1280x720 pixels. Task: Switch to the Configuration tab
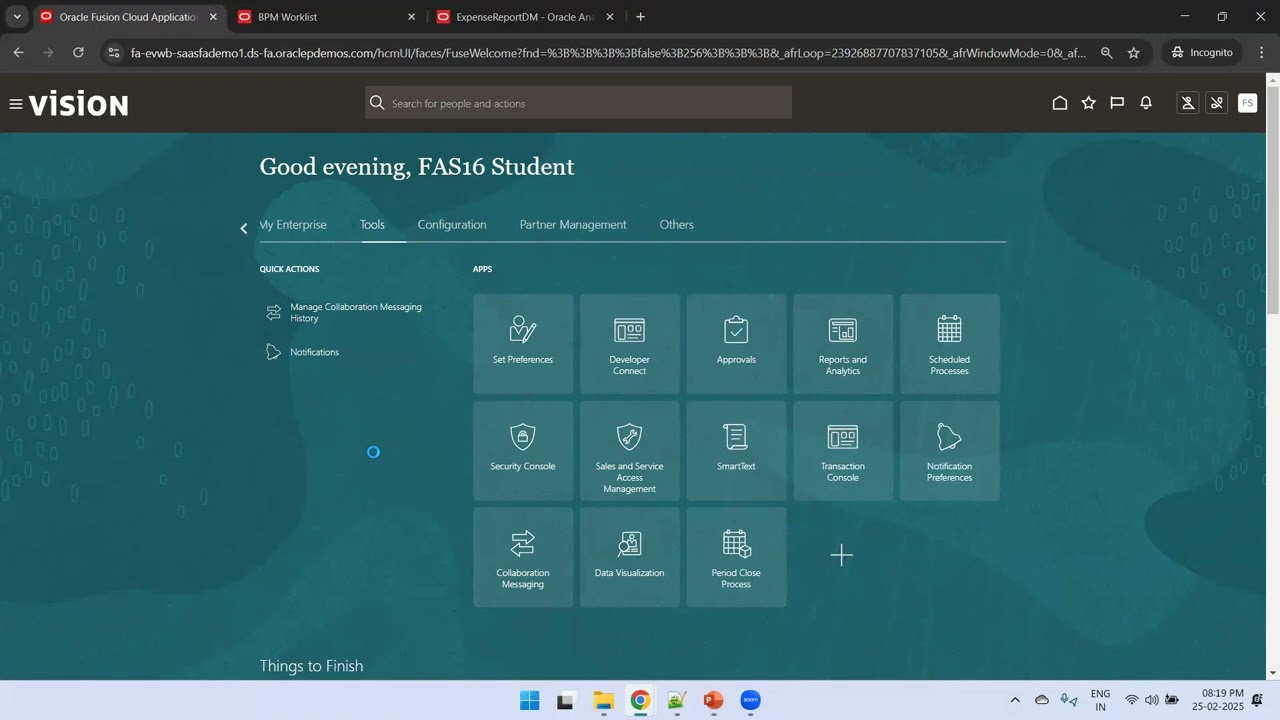point(452,225)
